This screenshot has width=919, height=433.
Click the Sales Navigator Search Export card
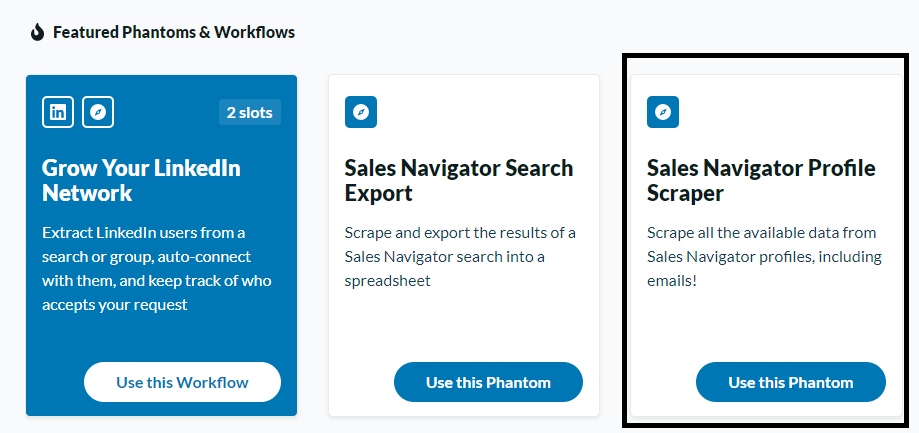coord(464,246)
